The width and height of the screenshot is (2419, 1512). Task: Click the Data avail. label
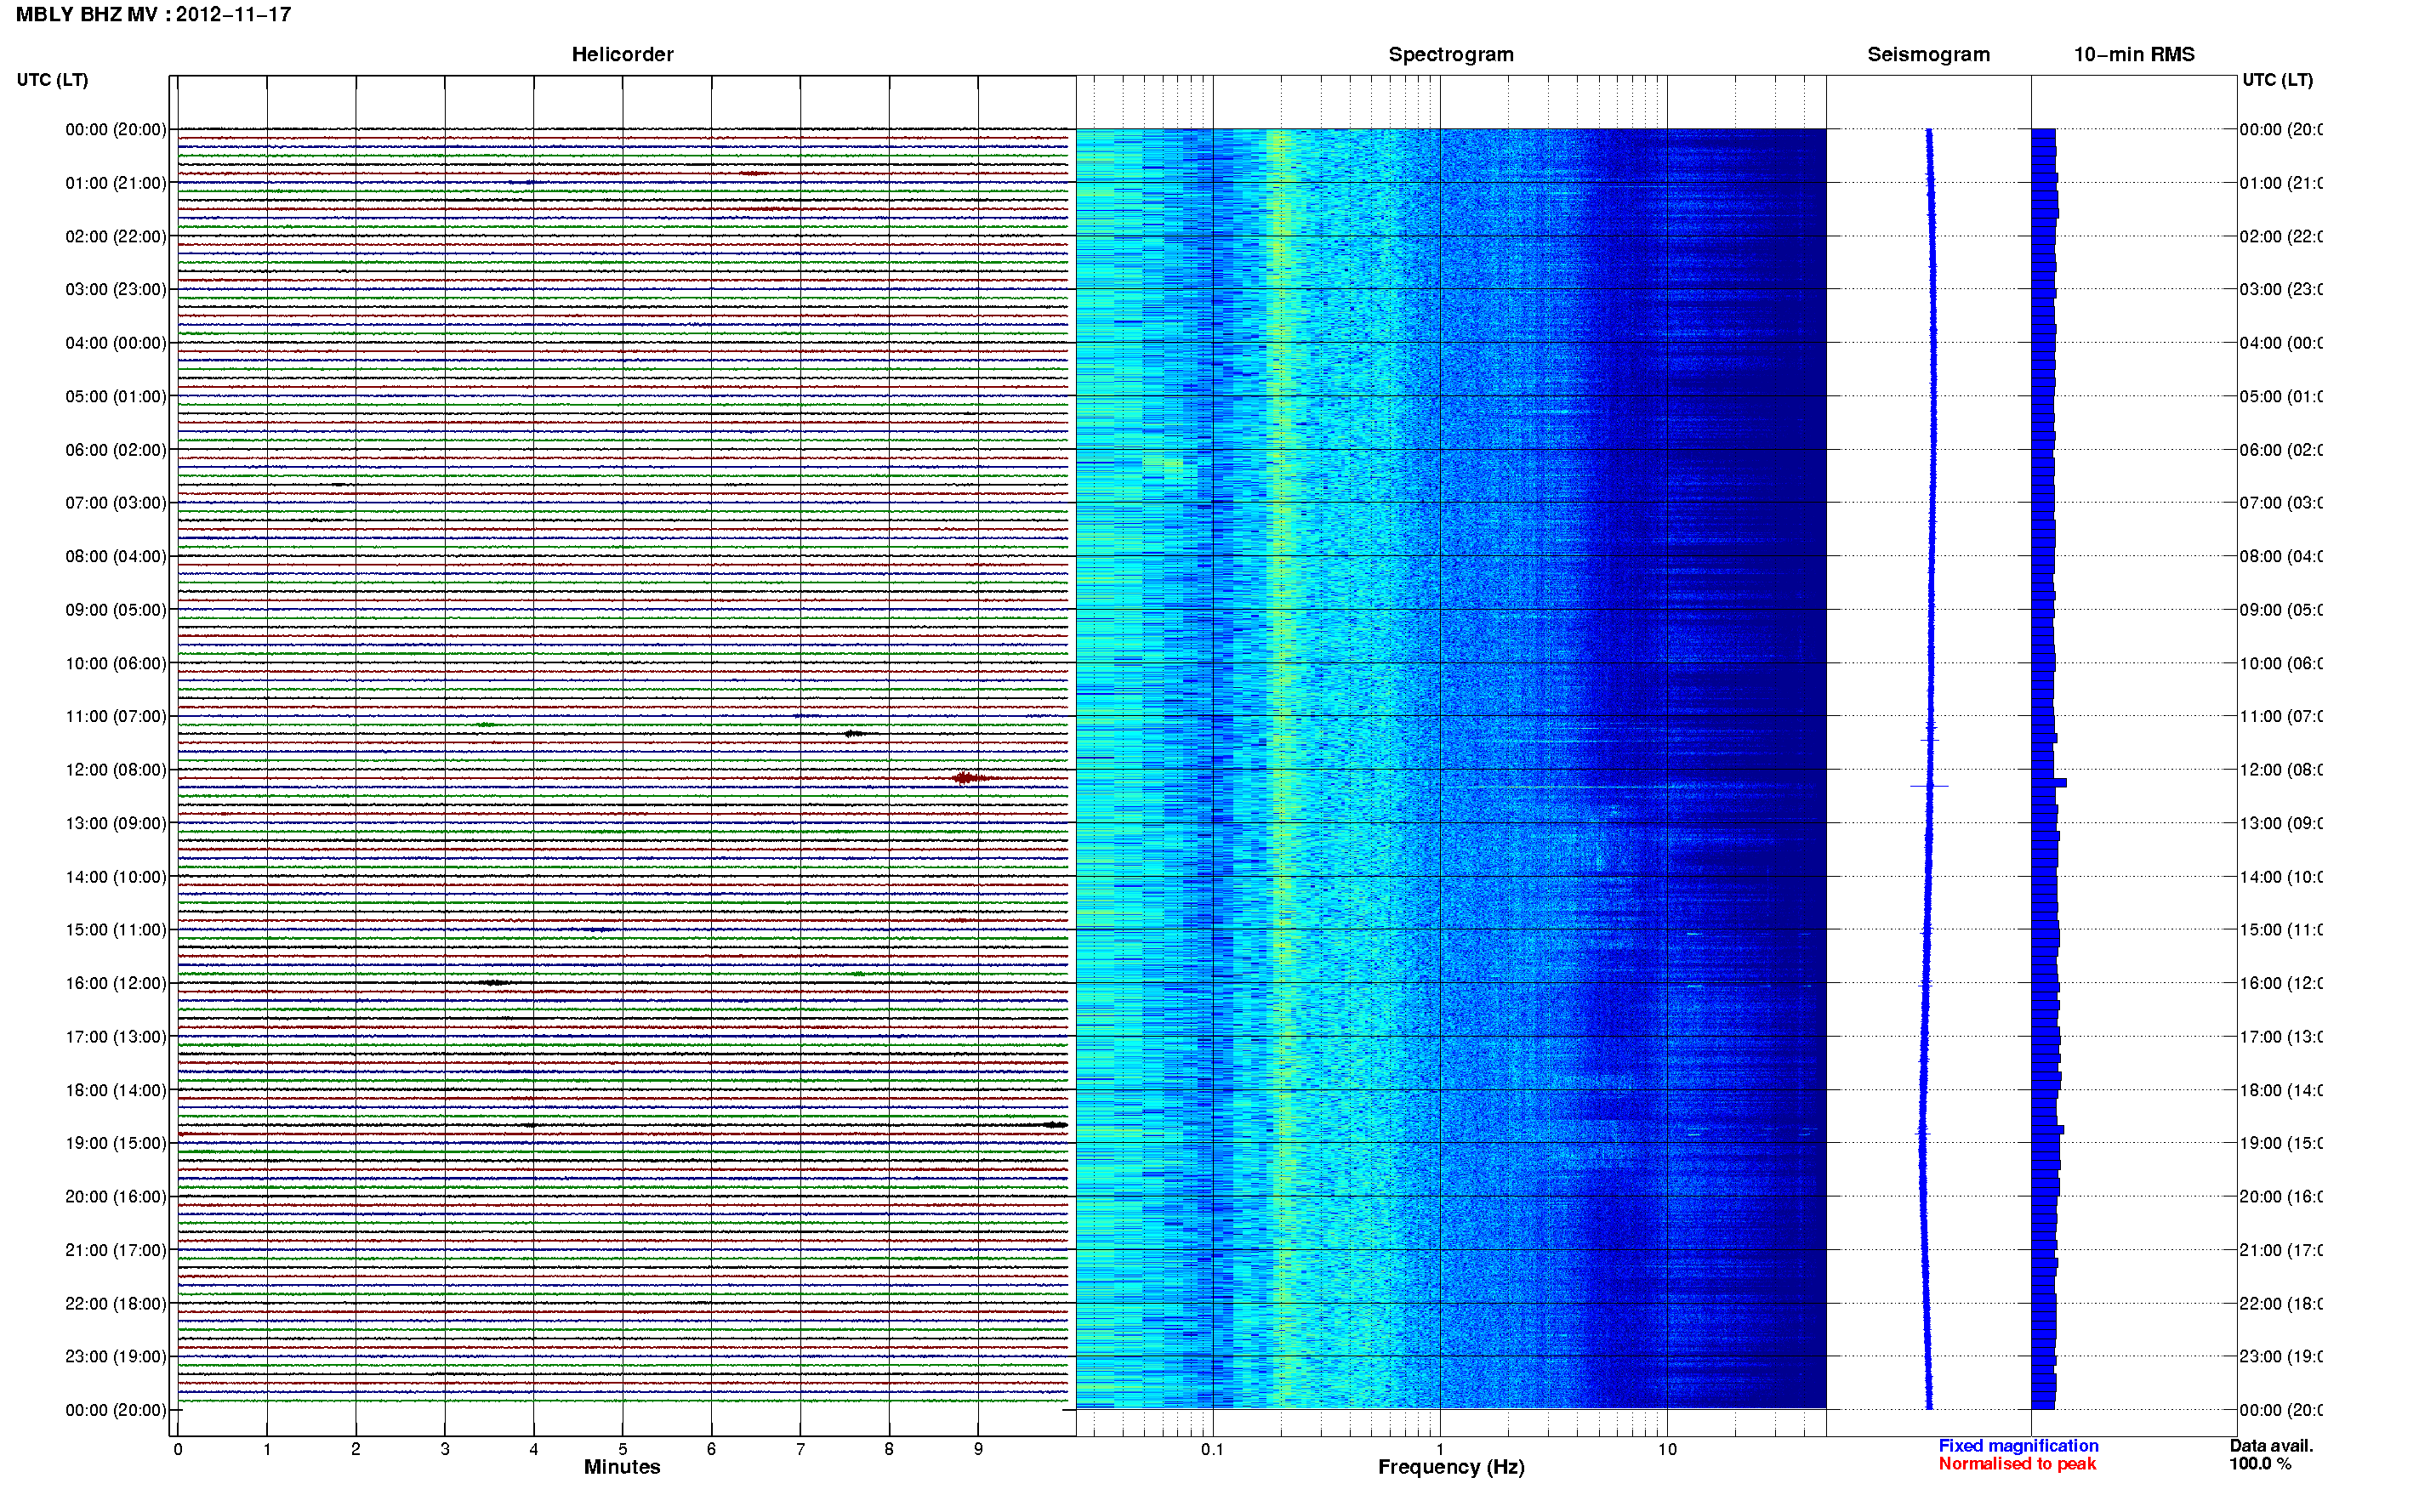click(2271, 1446)
